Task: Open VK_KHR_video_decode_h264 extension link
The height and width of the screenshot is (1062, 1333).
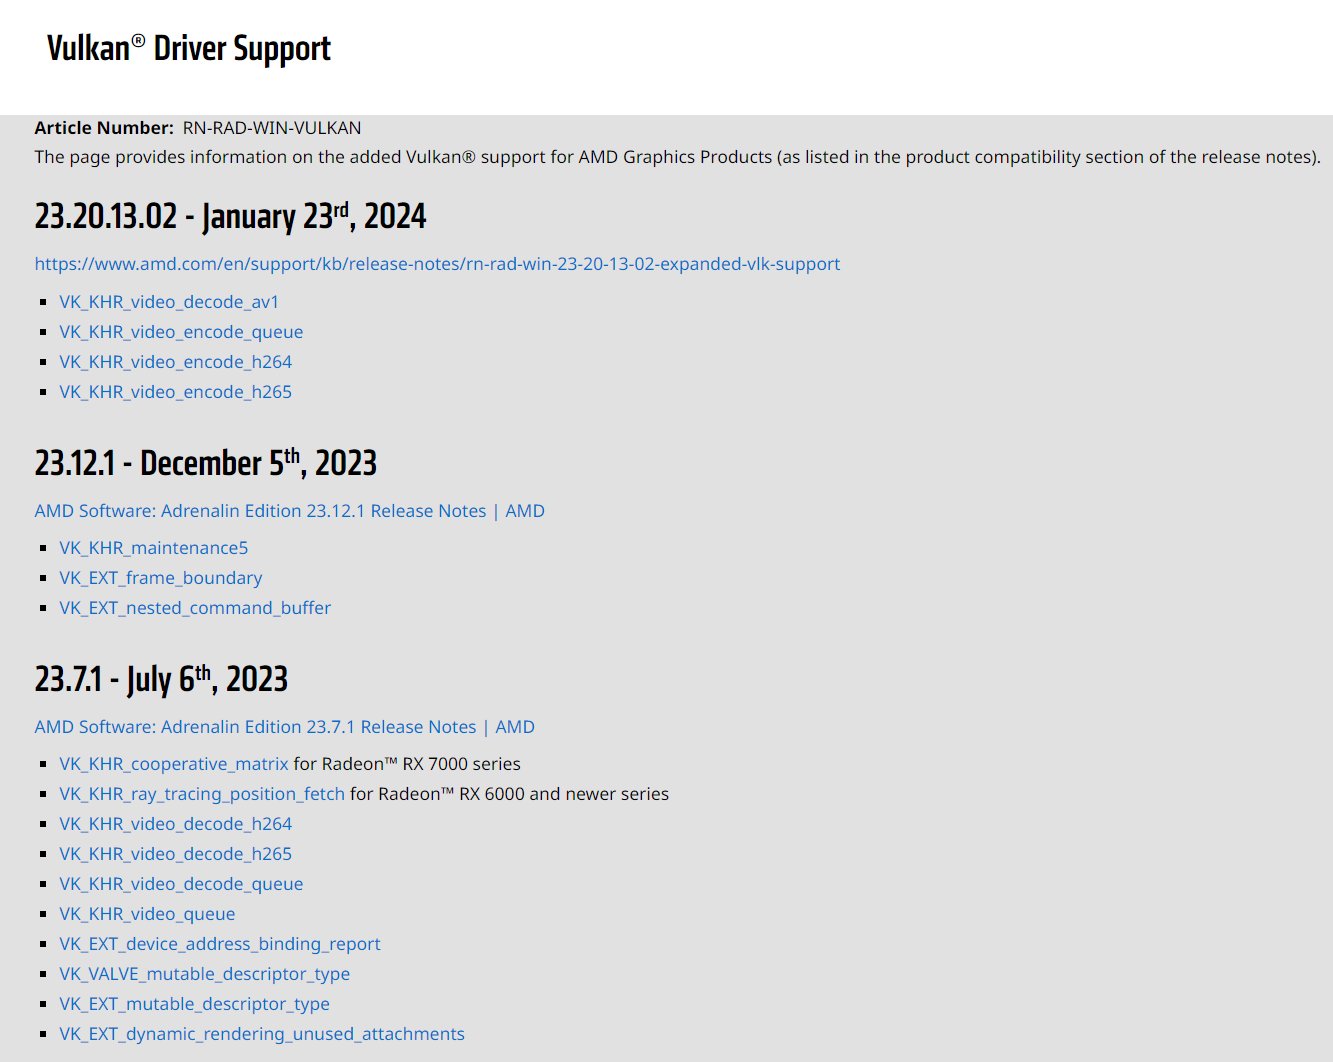Action: click(175, 824)
